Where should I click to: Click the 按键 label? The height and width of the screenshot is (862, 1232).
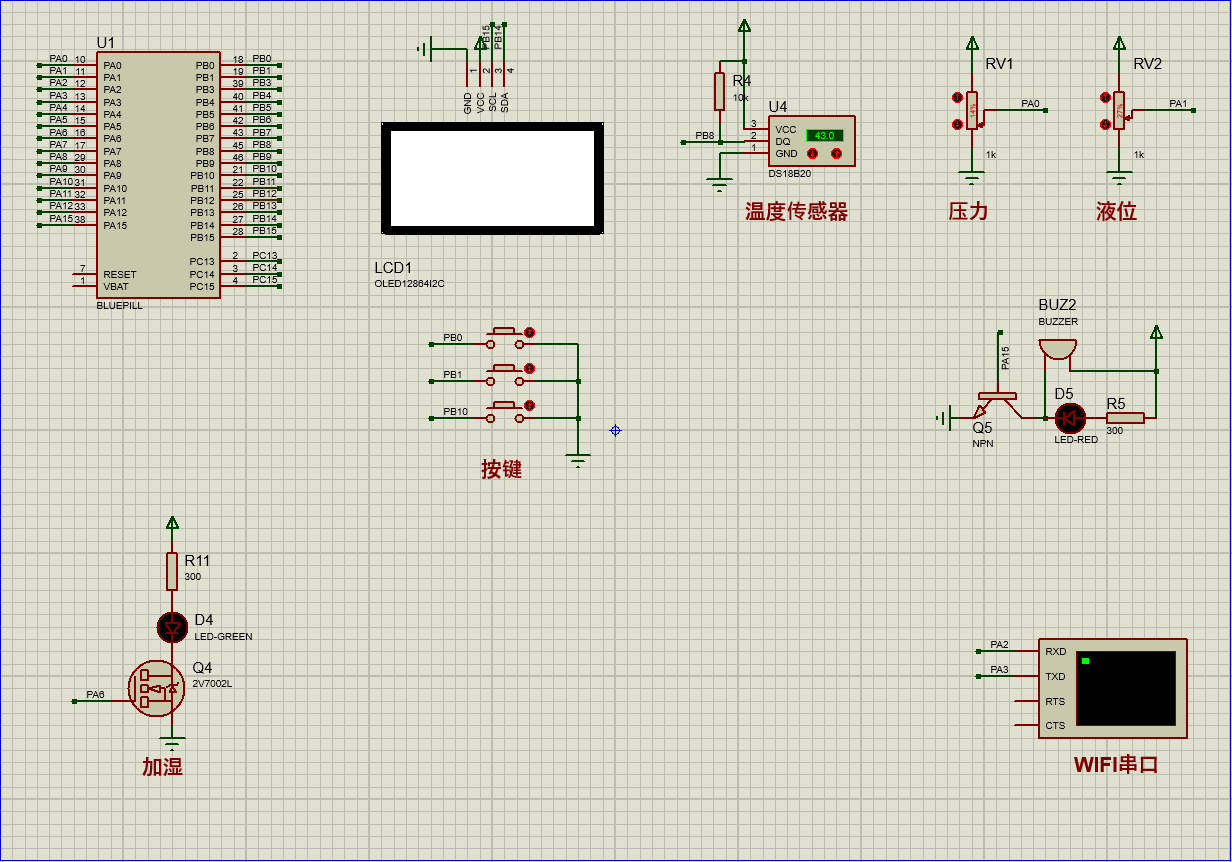coord(501,469)
